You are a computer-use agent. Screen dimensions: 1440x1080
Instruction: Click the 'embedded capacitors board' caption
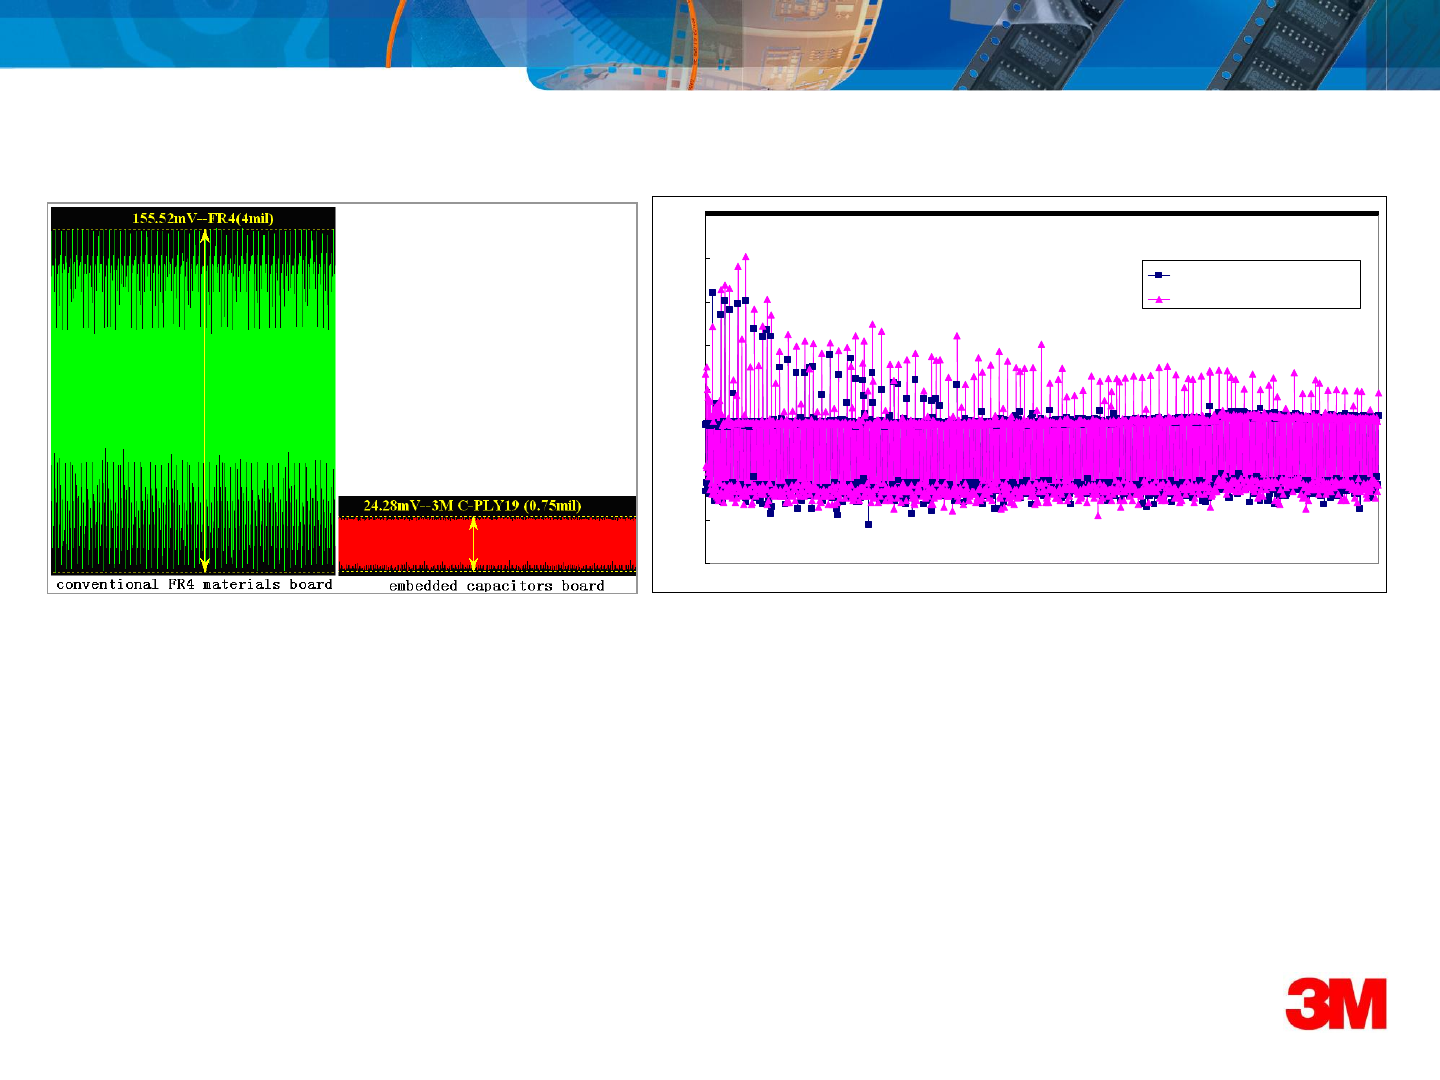point(496,586)
